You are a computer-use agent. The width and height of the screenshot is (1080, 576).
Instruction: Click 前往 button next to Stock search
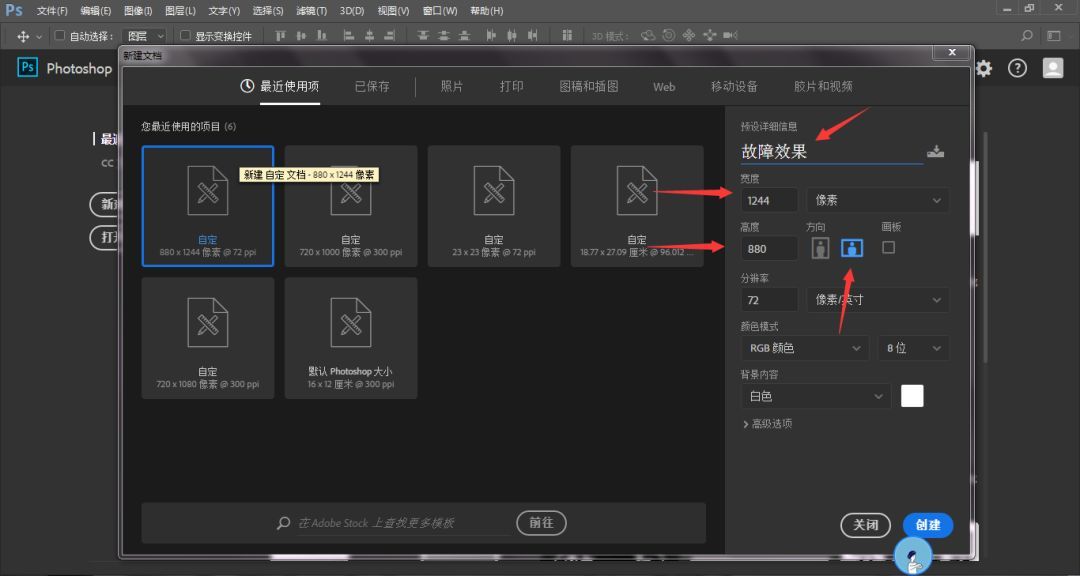coord(541,523)
